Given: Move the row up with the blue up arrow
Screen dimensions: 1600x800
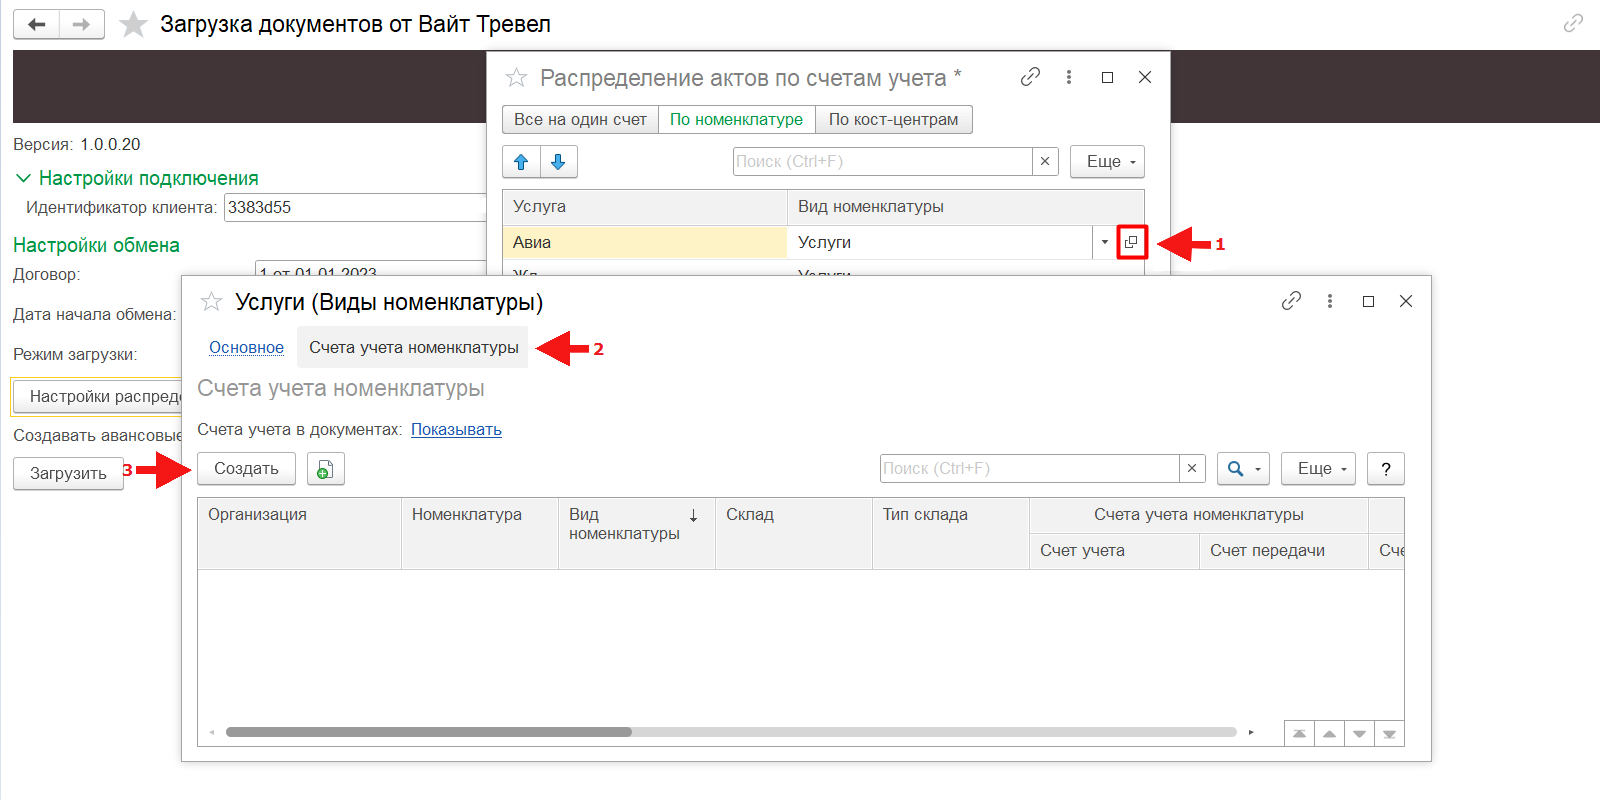Looking at the screenshot, I should click(x=521, y=162).
